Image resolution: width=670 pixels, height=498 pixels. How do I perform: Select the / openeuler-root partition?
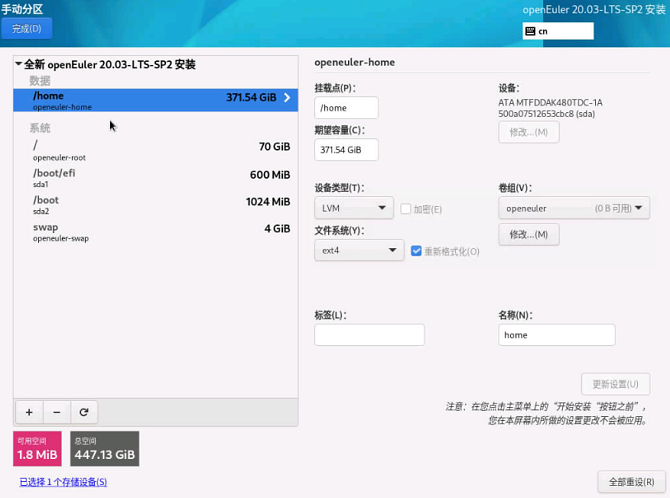pyautogui.click(x=155, y=150)
